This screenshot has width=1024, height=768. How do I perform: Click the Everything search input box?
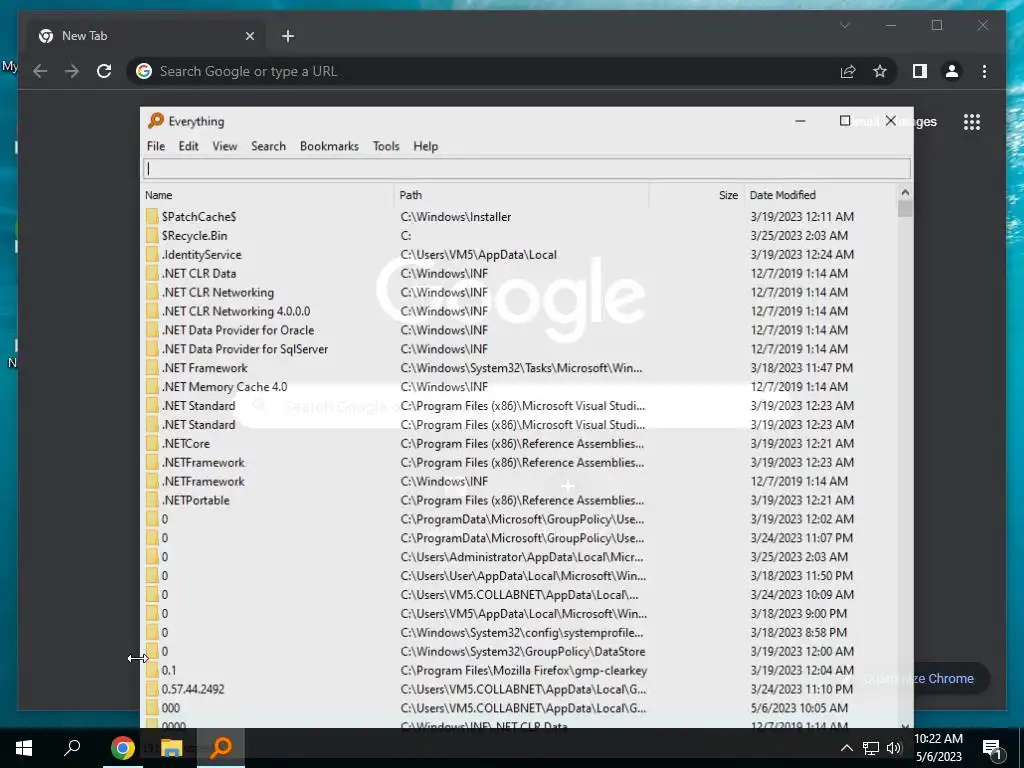(526, 168)
